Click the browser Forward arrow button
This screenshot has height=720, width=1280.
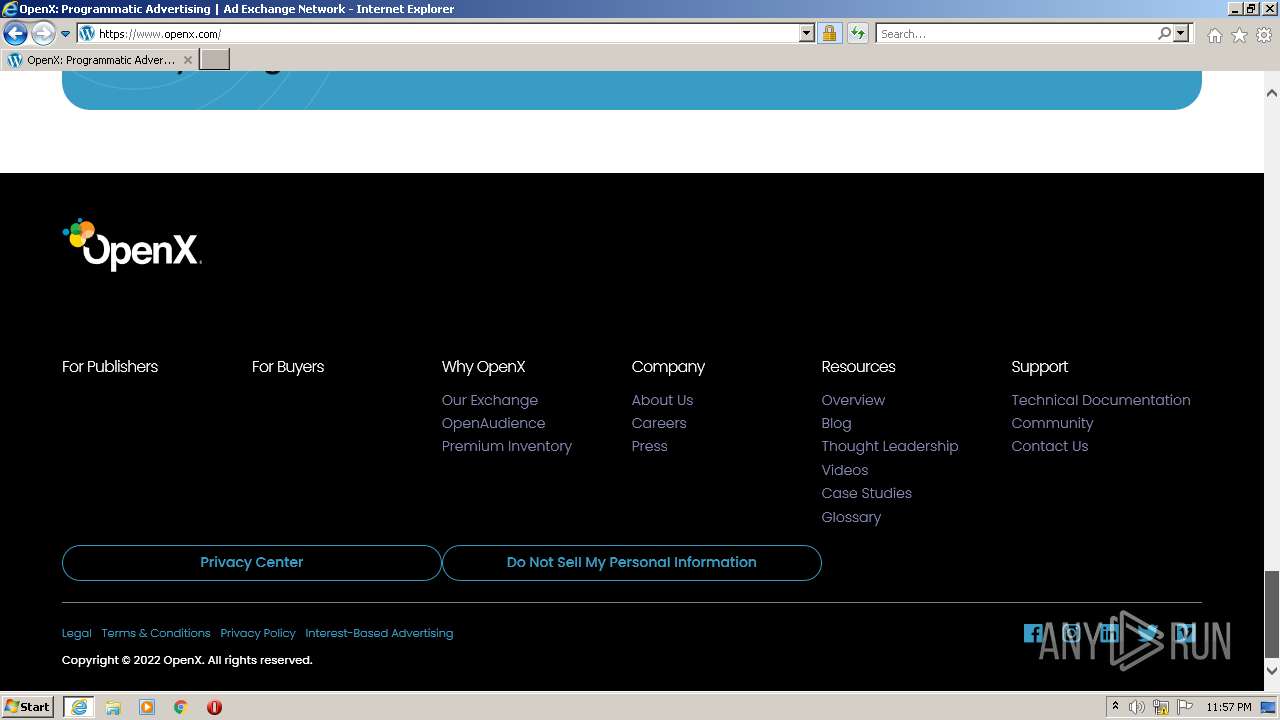click(x=43, y=34)
